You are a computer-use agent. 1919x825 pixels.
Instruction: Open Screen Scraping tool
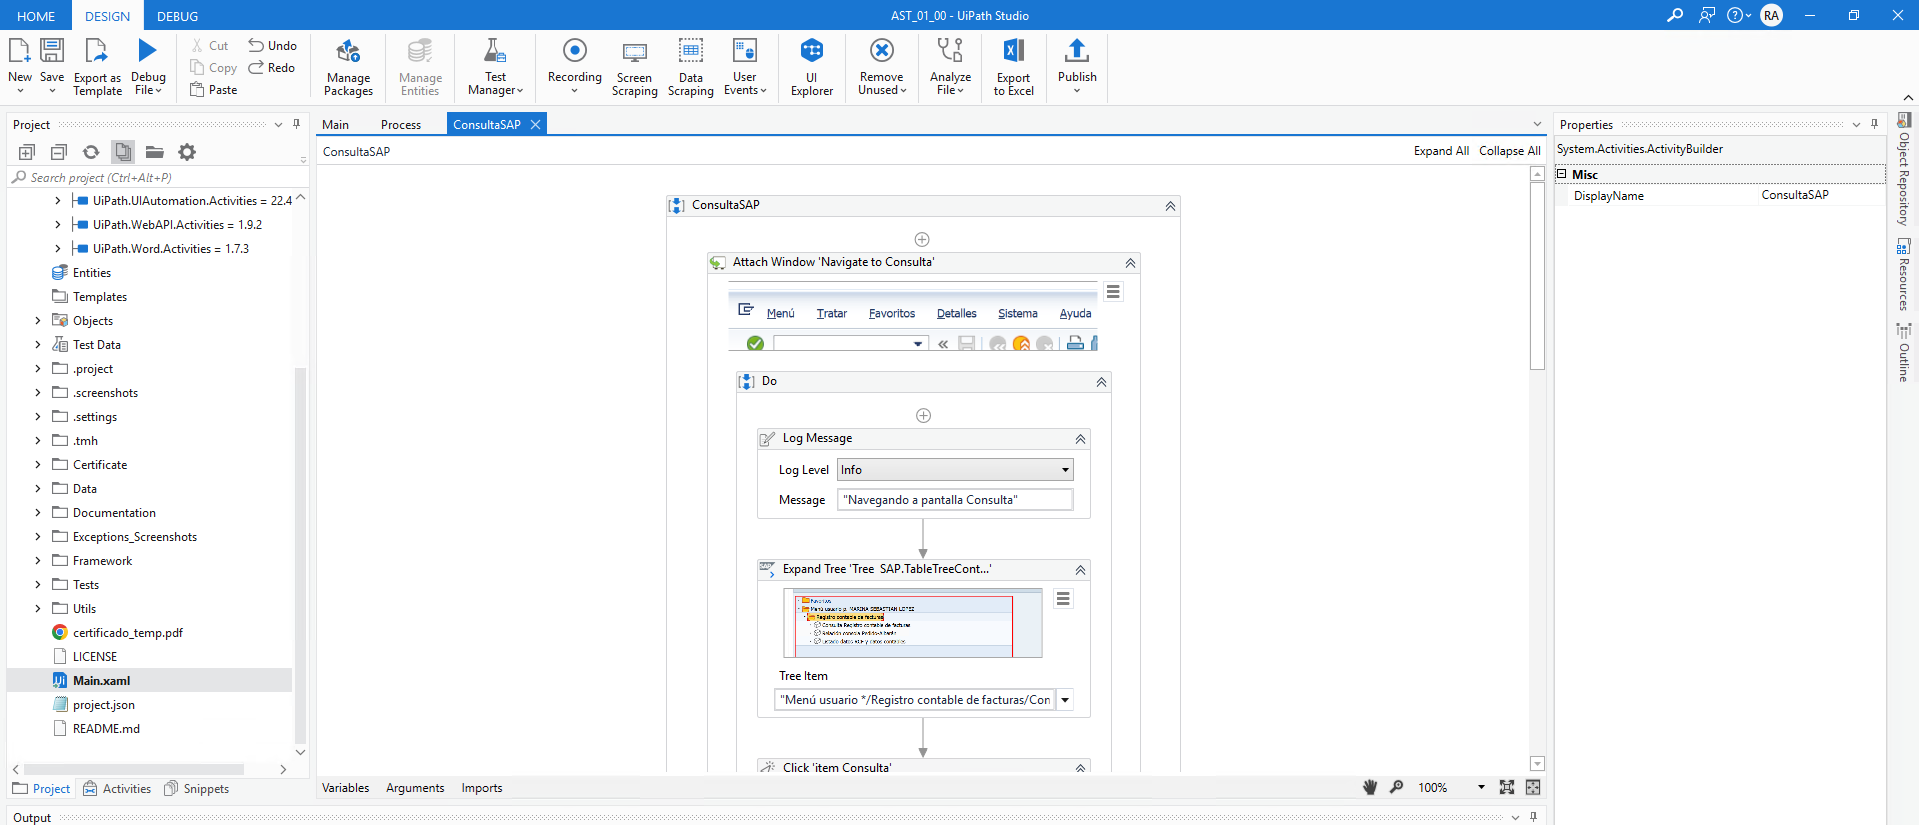(x=634, y=67)
